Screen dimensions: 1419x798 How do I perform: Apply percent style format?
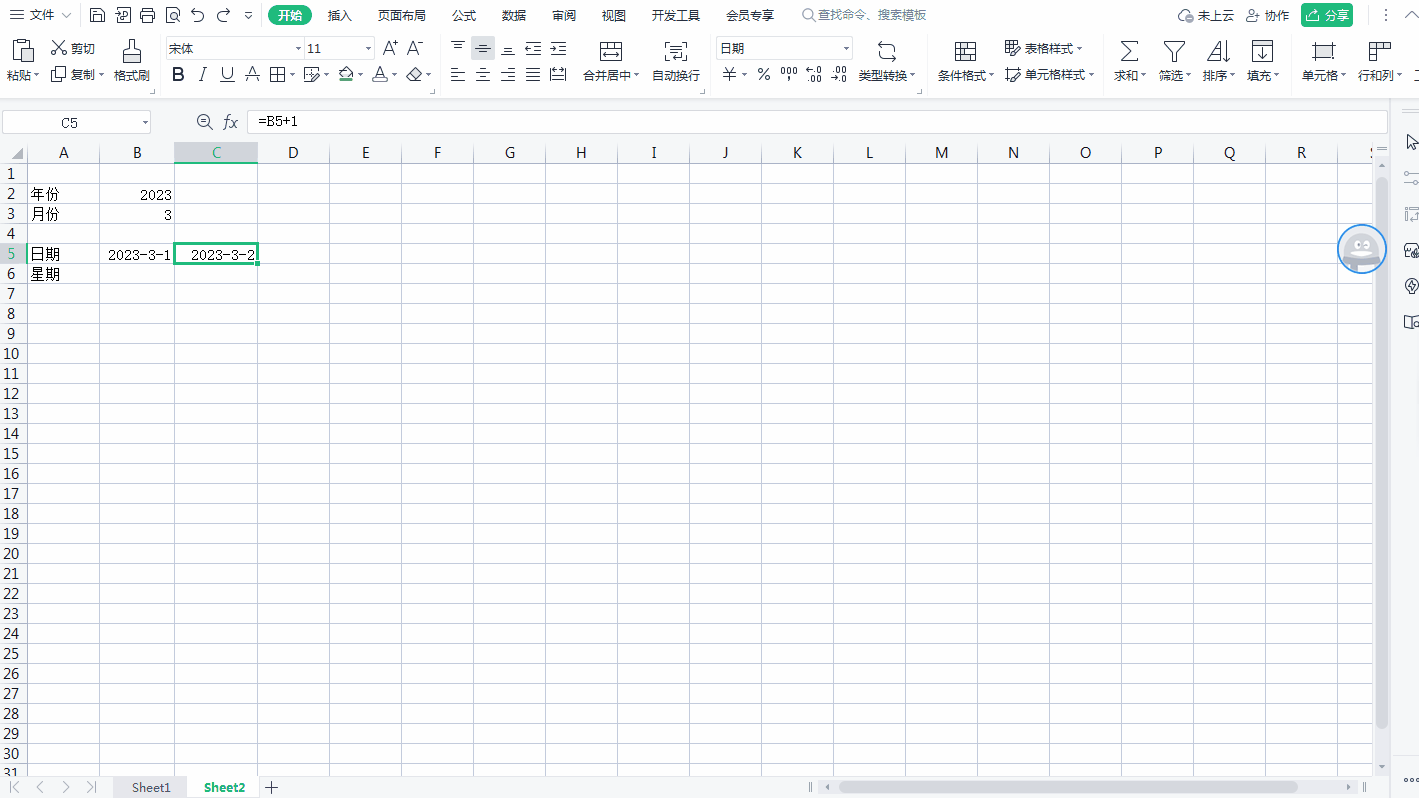(763, 74)
